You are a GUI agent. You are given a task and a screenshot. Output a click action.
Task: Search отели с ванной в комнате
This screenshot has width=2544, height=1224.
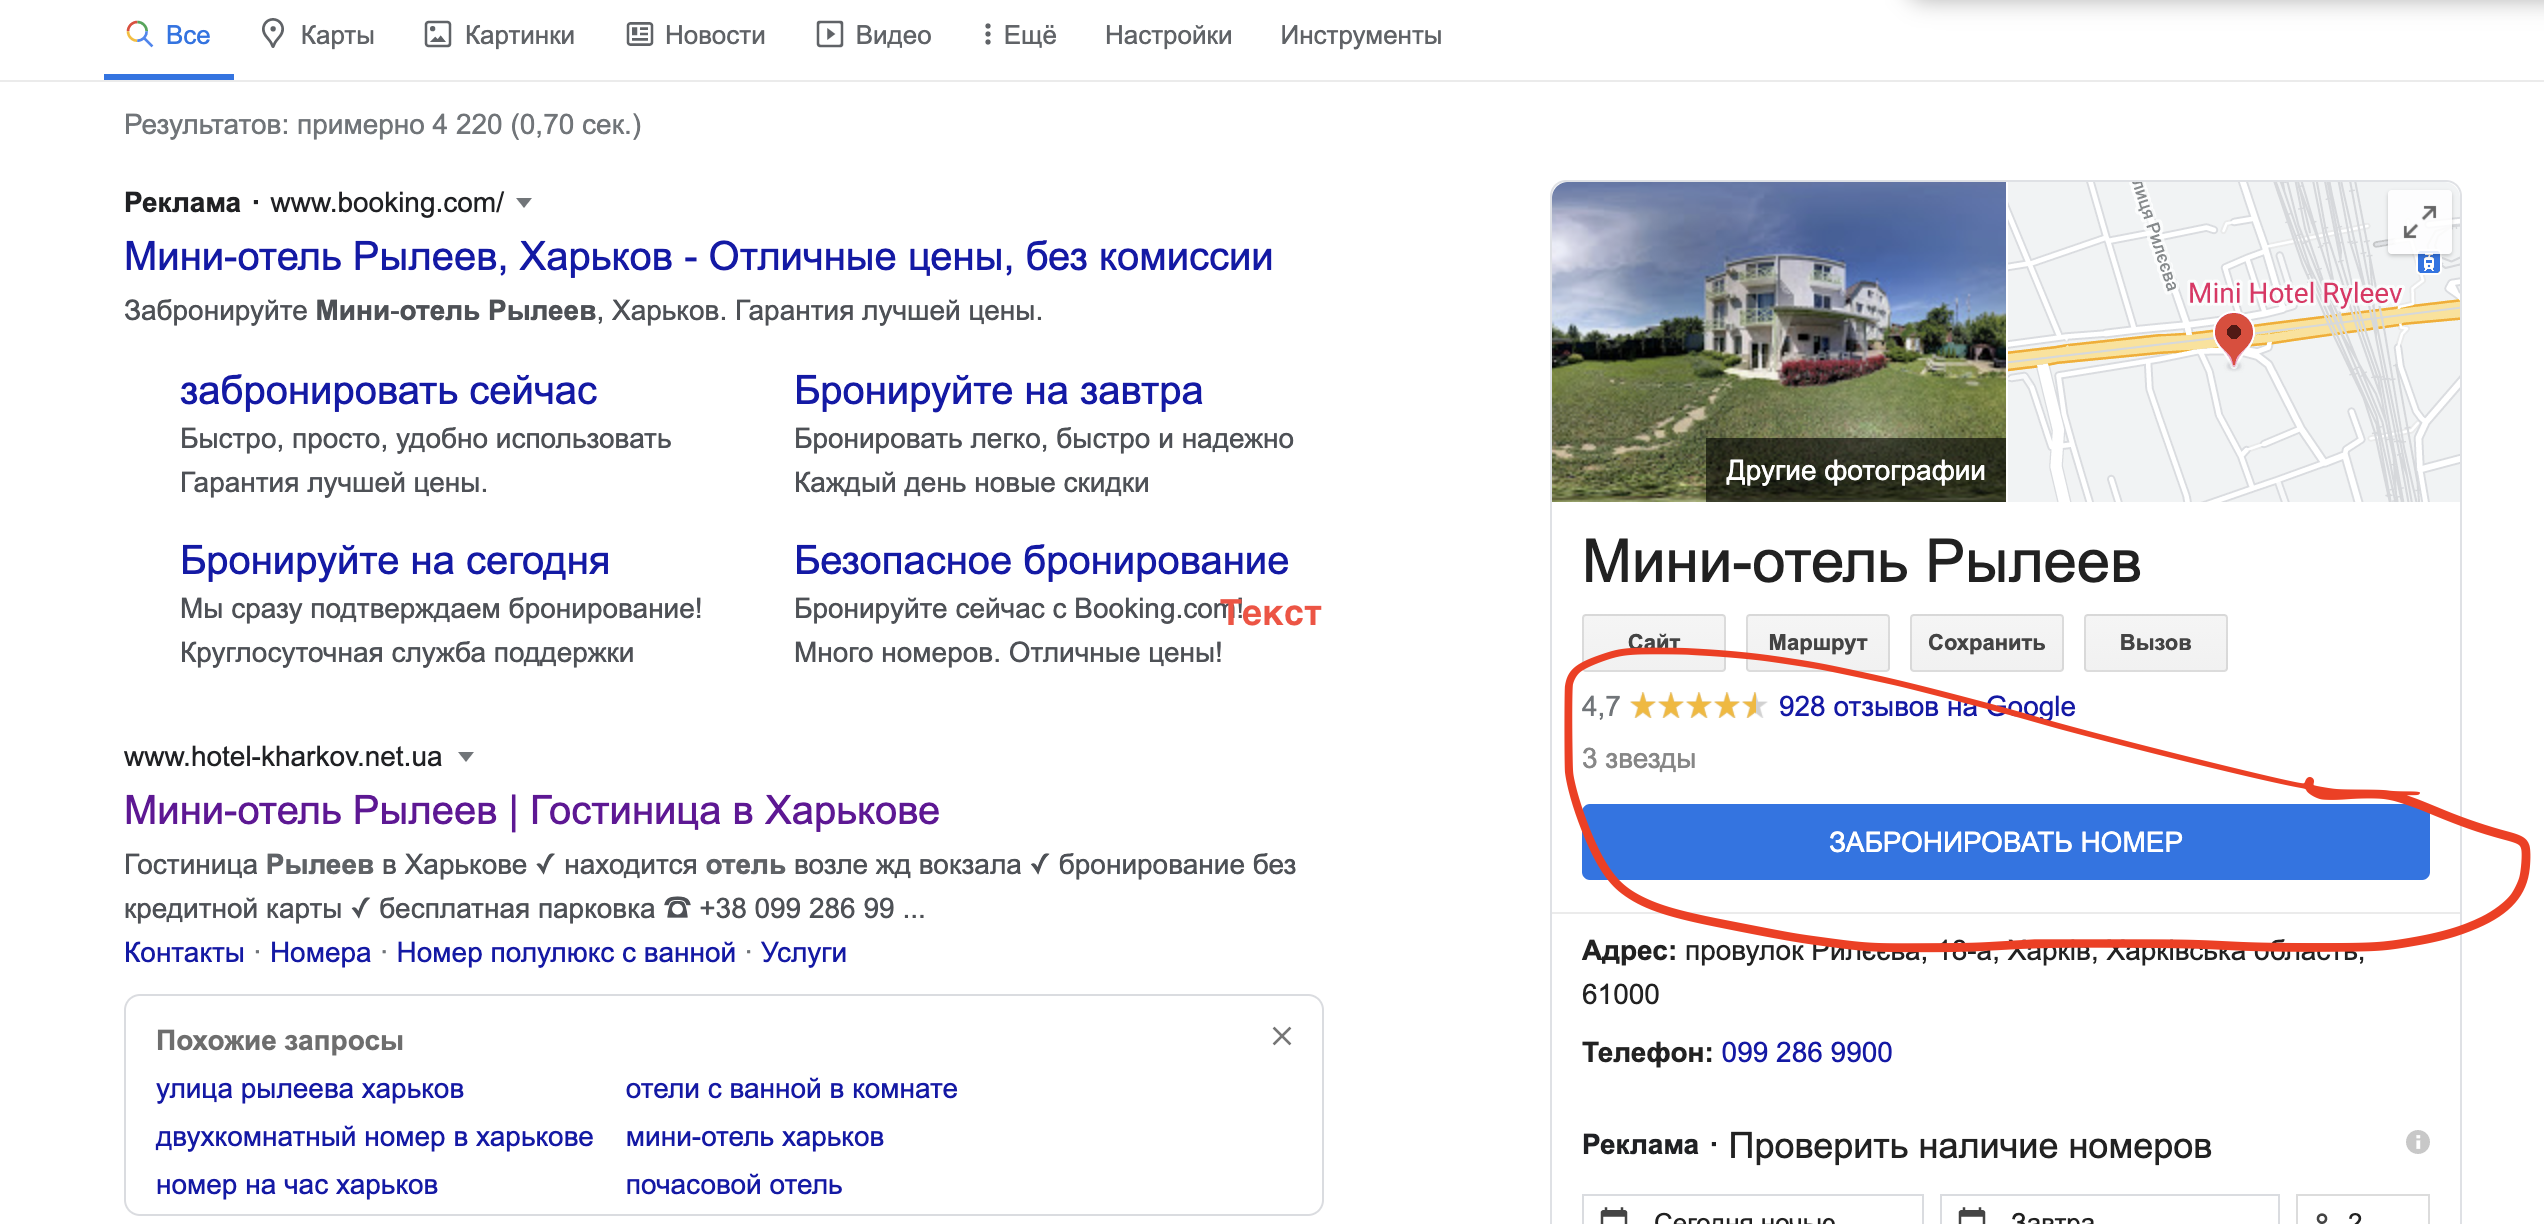791,1089
